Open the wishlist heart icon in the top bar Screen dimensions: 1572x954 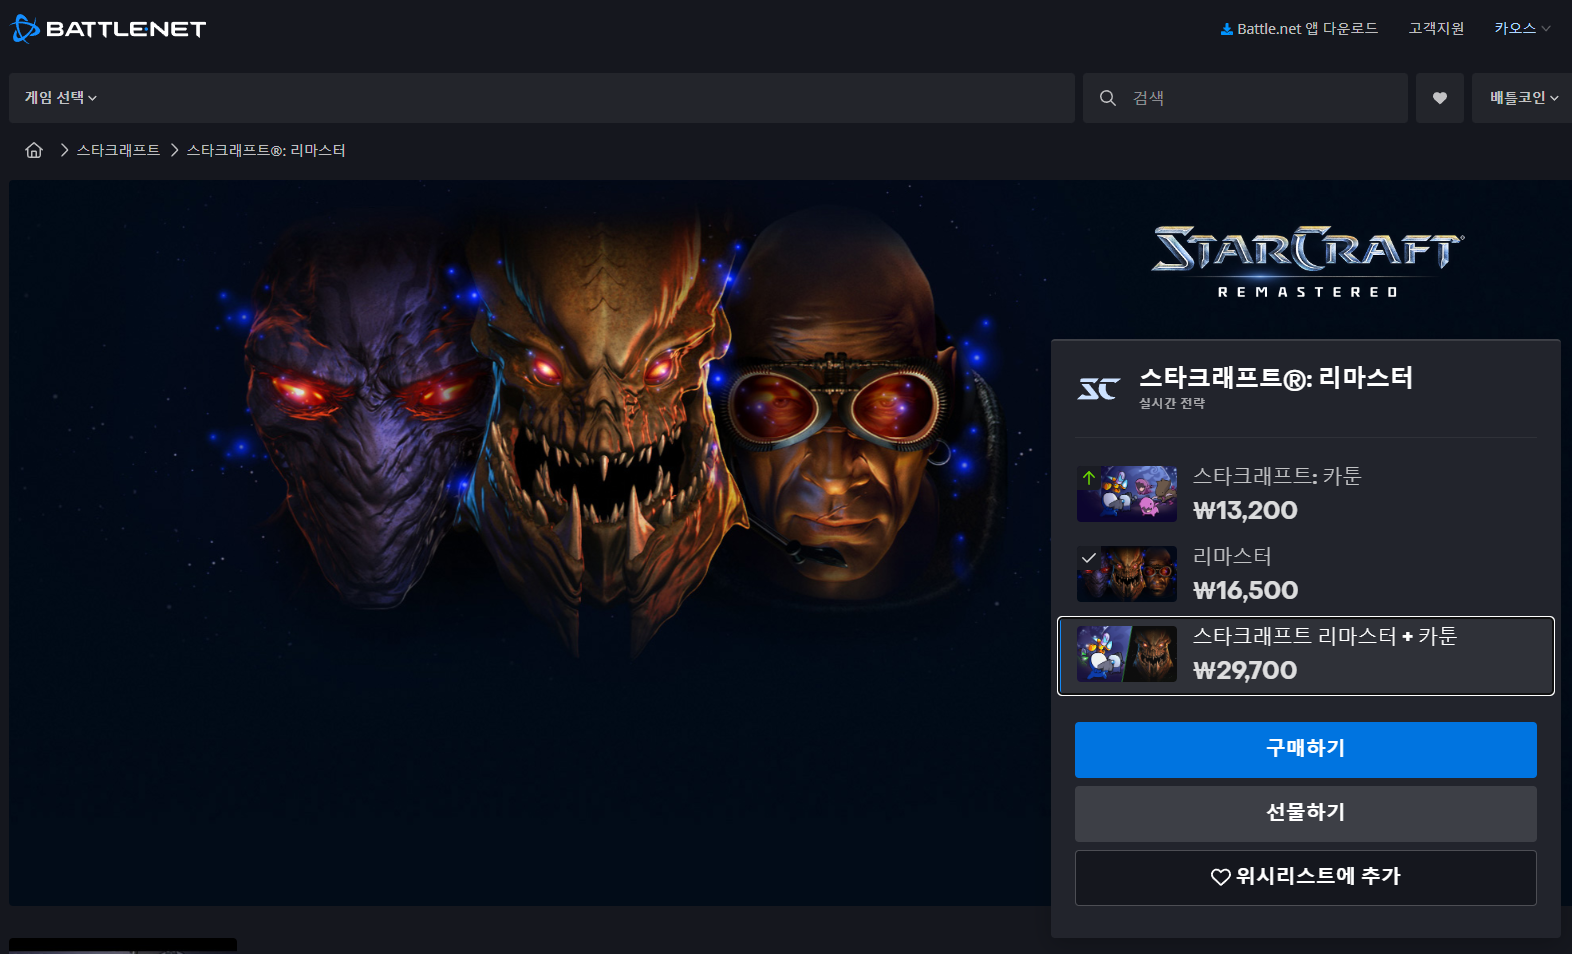tap(1440, 98)
